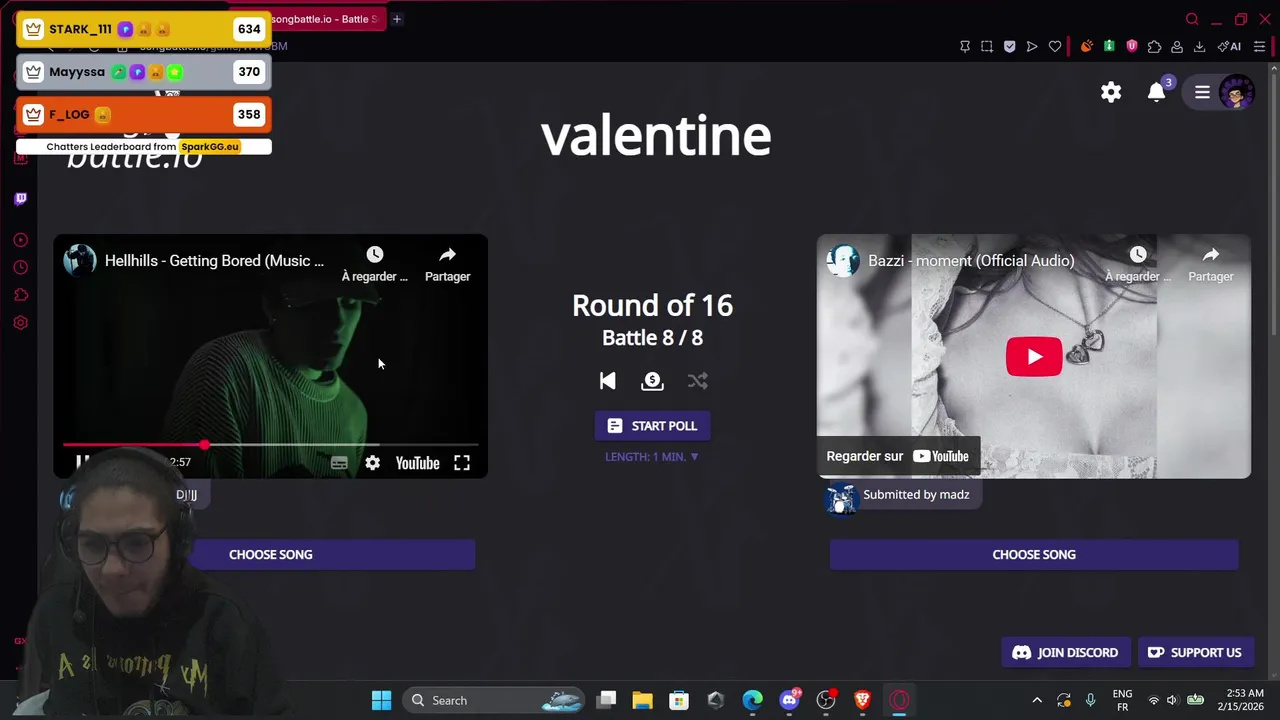1280x720 pixels.
Task: Show hidden system tray icons
Action: [x=1037, y=700]
